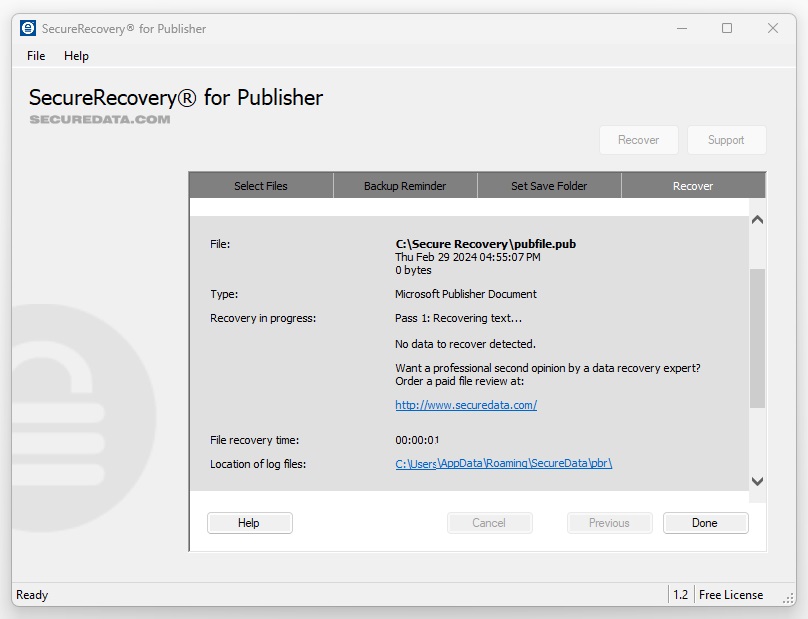Click the SECUREDATA.COM logo text
The image size is (808, 619).
point(100,119)
